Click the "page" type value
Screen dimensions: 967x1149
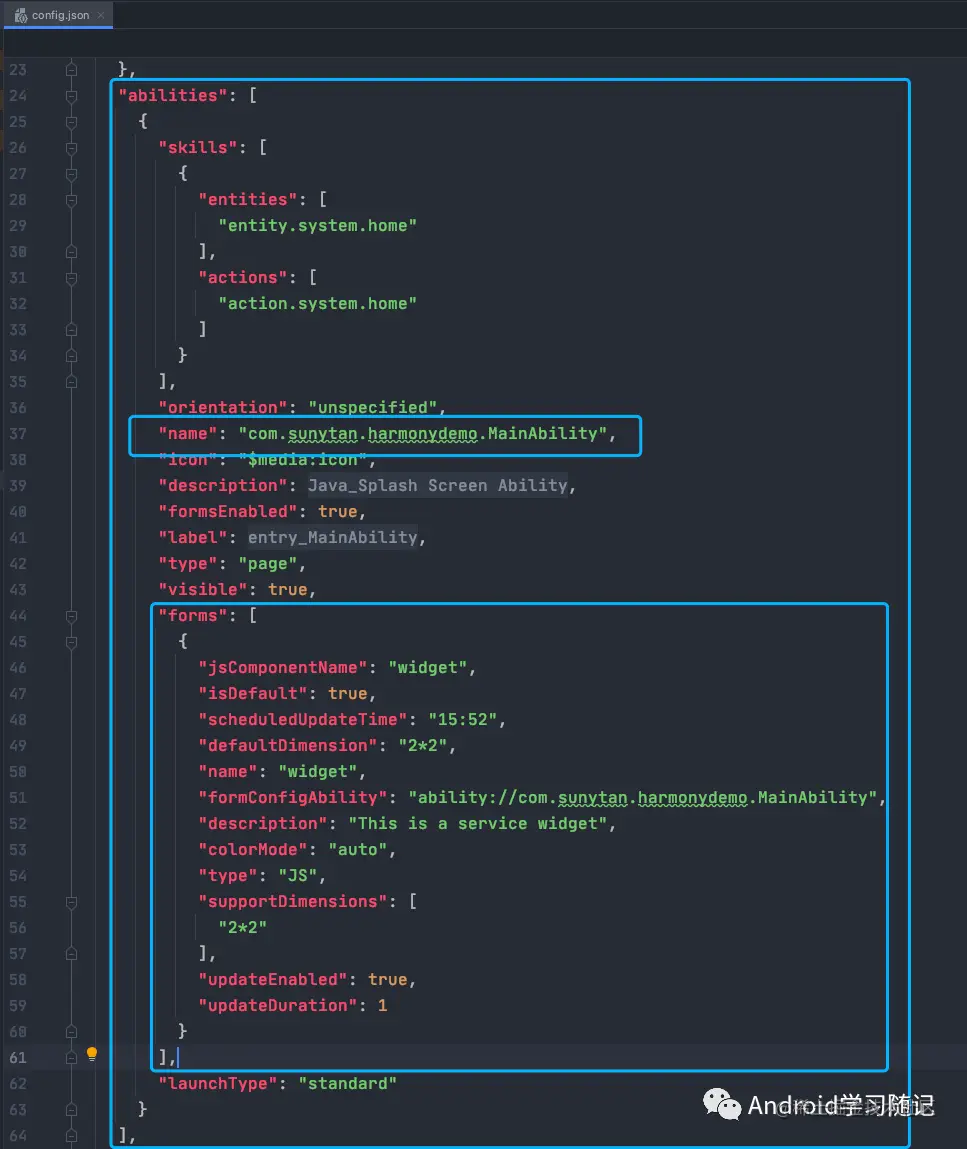pos(268,564)
